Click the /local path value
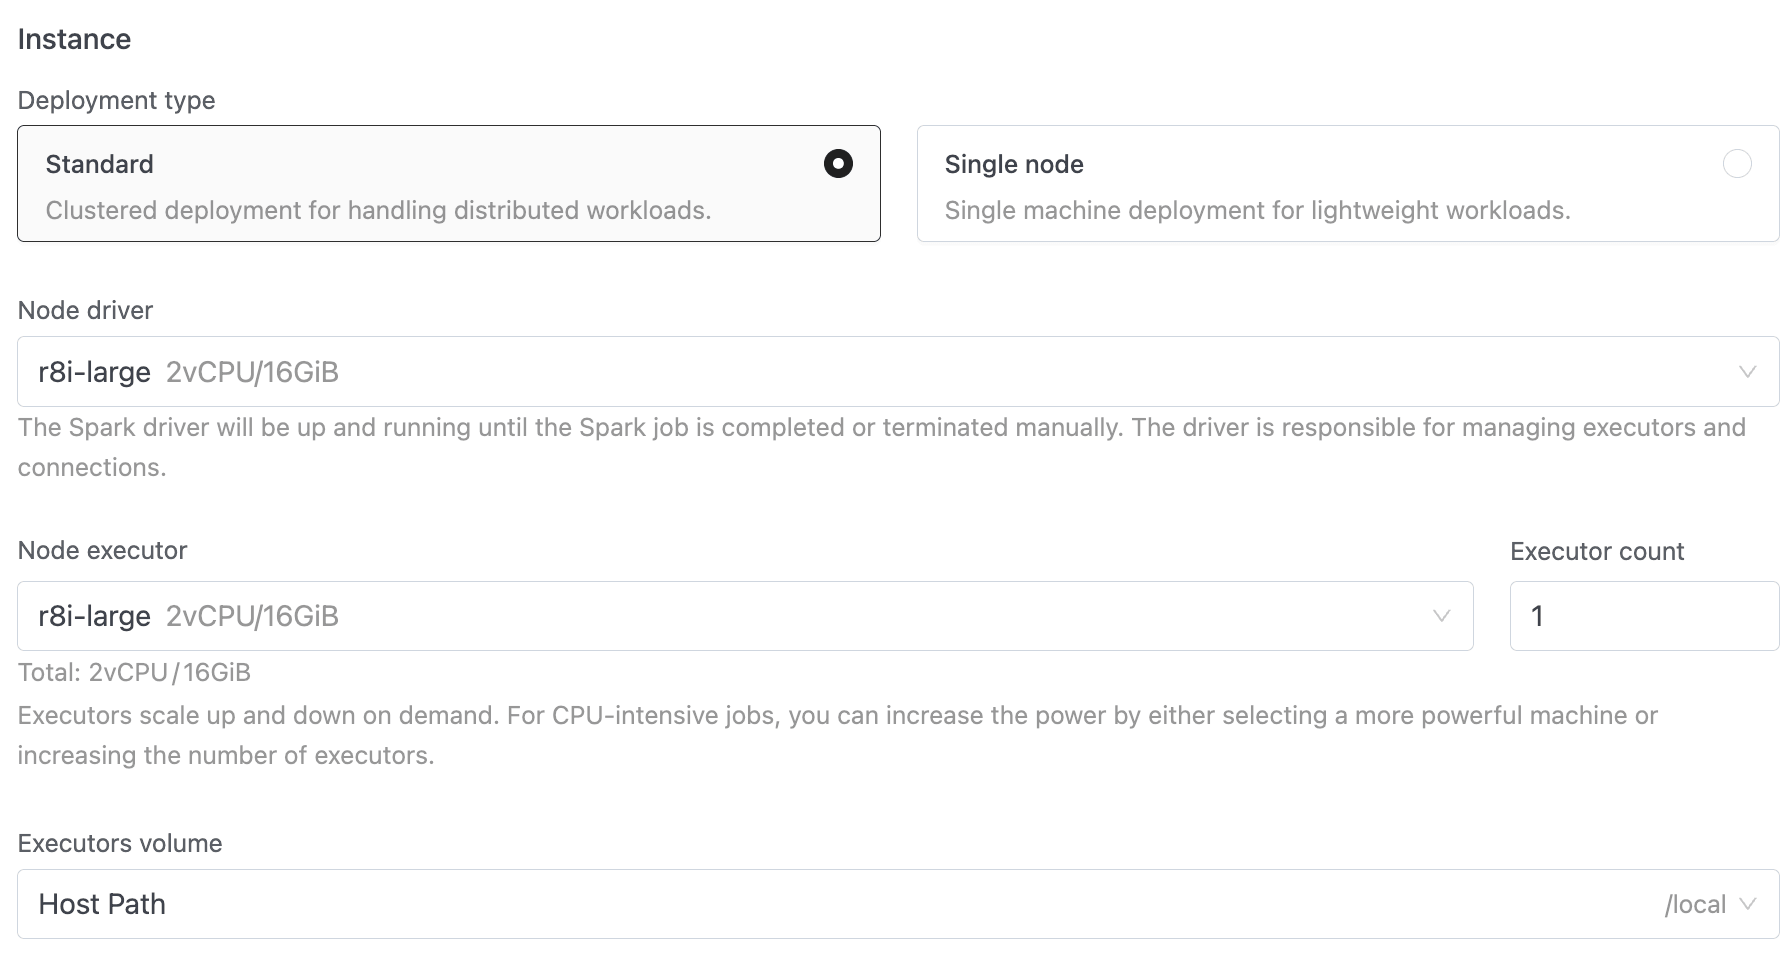Screen dimensions: 1792x970 click(x=1695, y=904)
